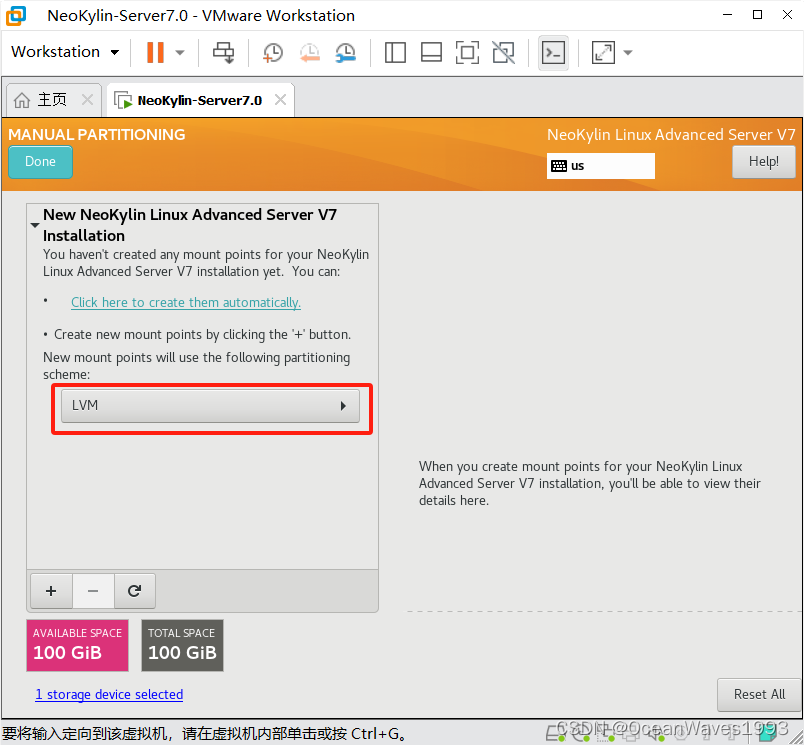804x745 pixels.
Task: Minimize the VMware Workstation window
Action: [728, 15]
